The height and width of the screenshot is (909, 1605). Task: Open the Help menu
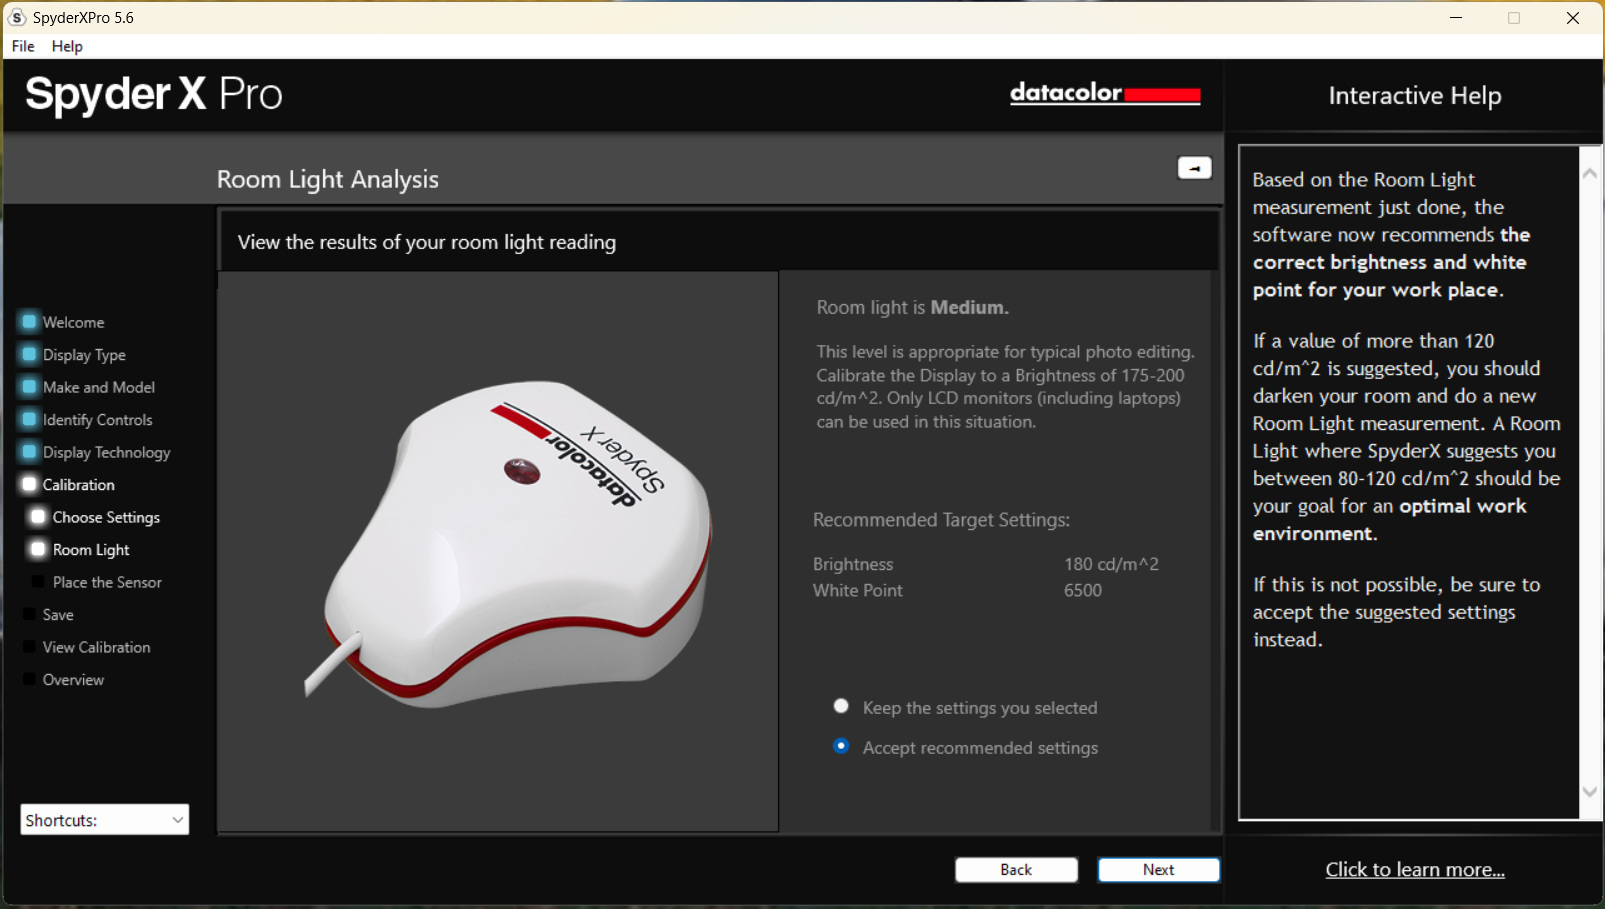click(x=67, y=46)
